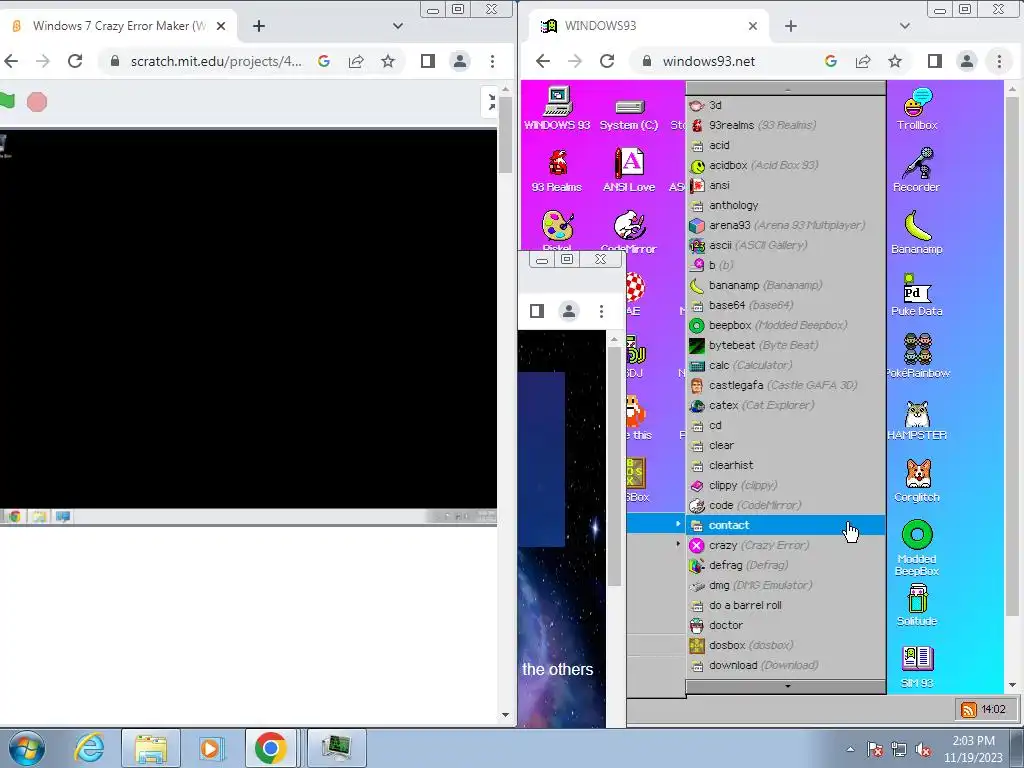
Task: Bookmark the Scratch page with the star
Action: [388, 61]
